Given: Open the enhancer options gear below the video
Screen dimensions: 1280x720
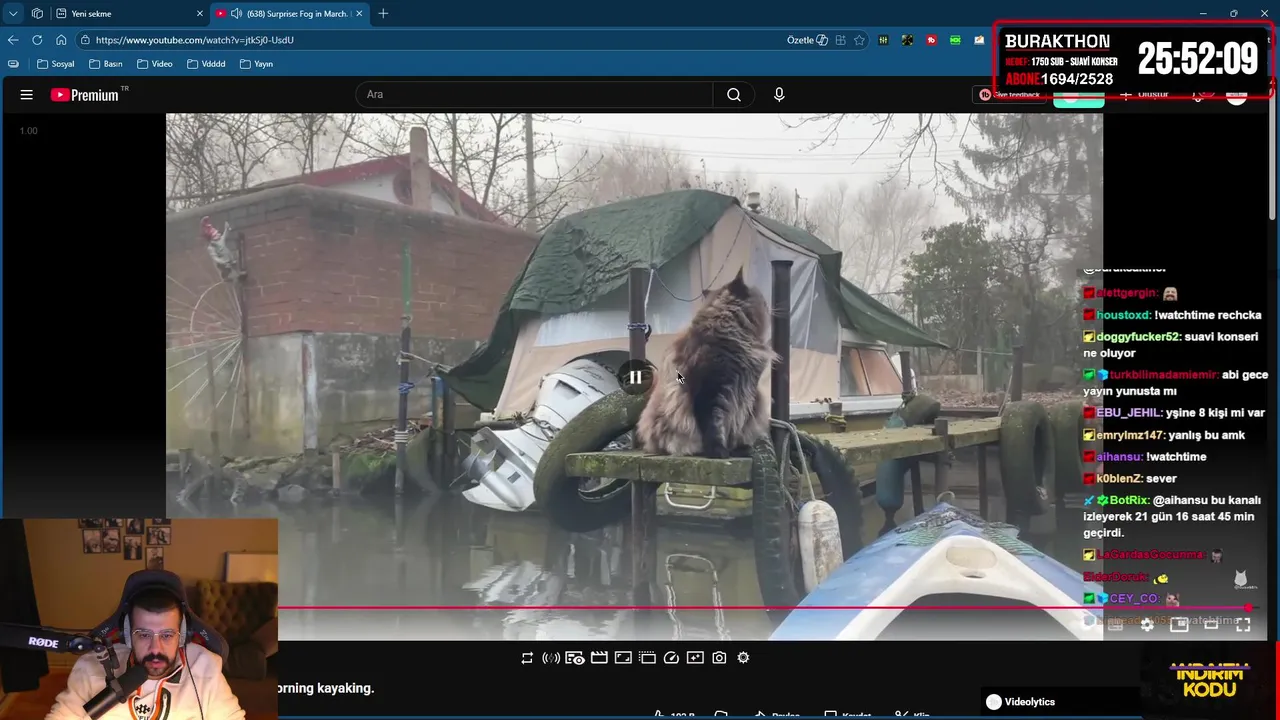Looking at the screenshot, I should coord(743,658).
